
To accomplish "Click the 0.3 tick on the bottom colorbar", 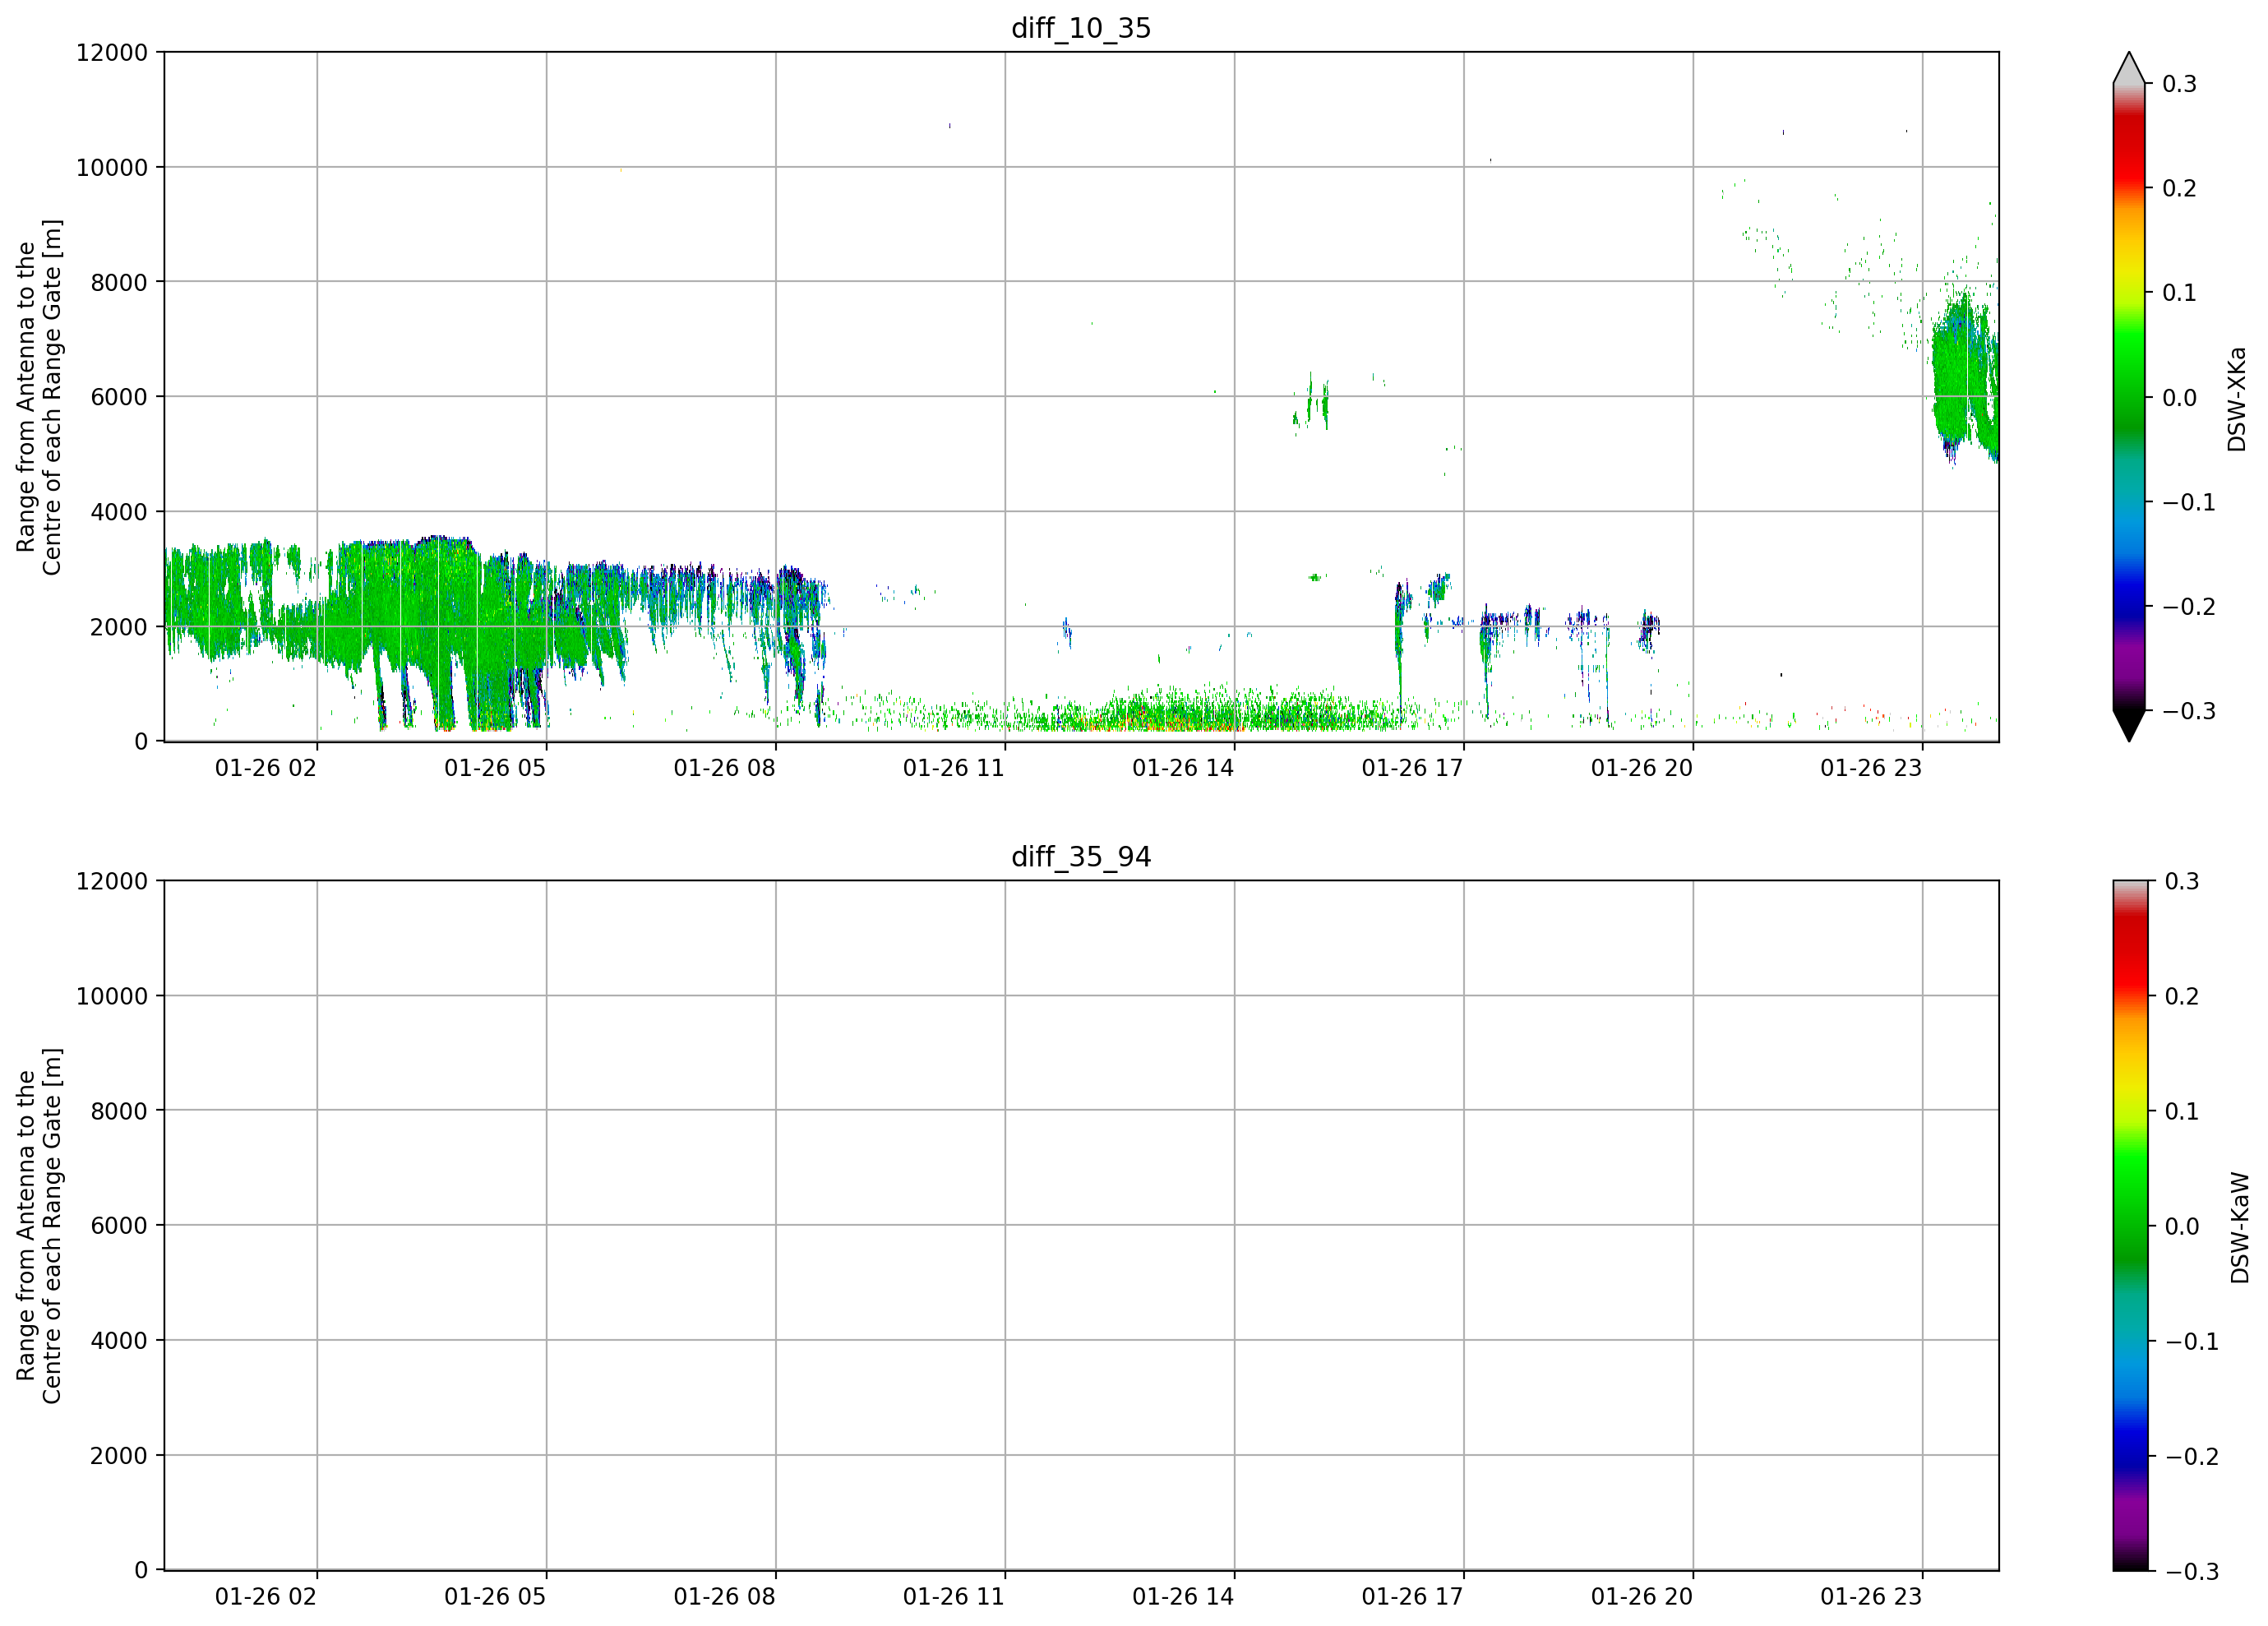I will [x=2182, y=881].
